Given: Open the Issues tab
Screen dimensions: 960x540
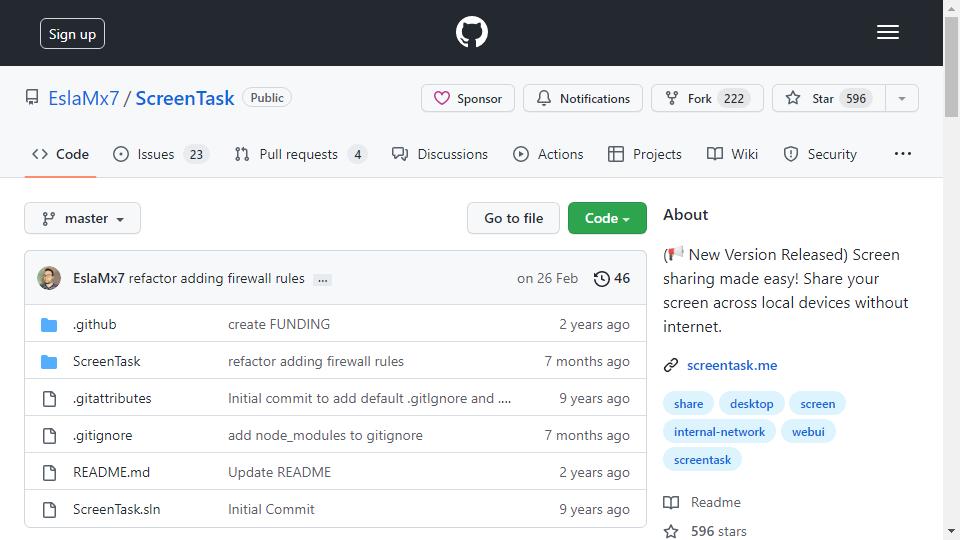Looking at the screenshot, I should click(x=161, y=154).
